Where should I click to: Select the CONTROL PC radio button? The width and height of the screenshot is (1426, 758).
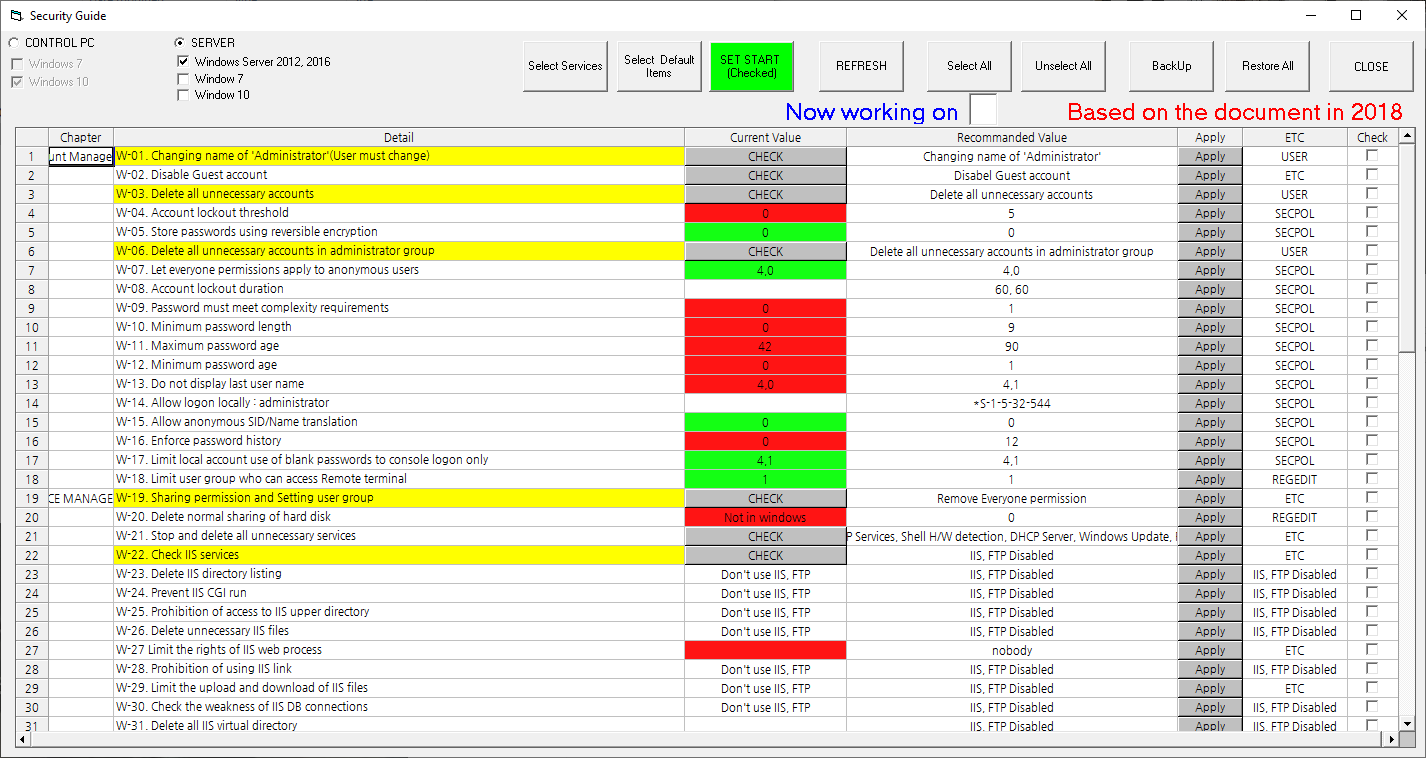tap(13, 43)
